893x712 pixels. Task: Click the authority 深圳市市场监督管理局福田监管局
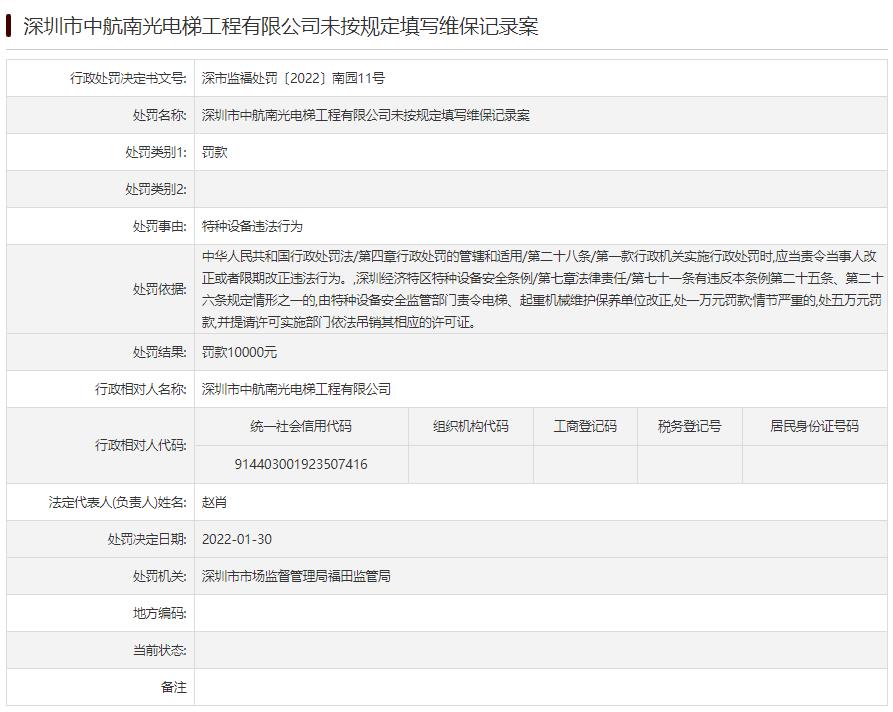point(296,576)
